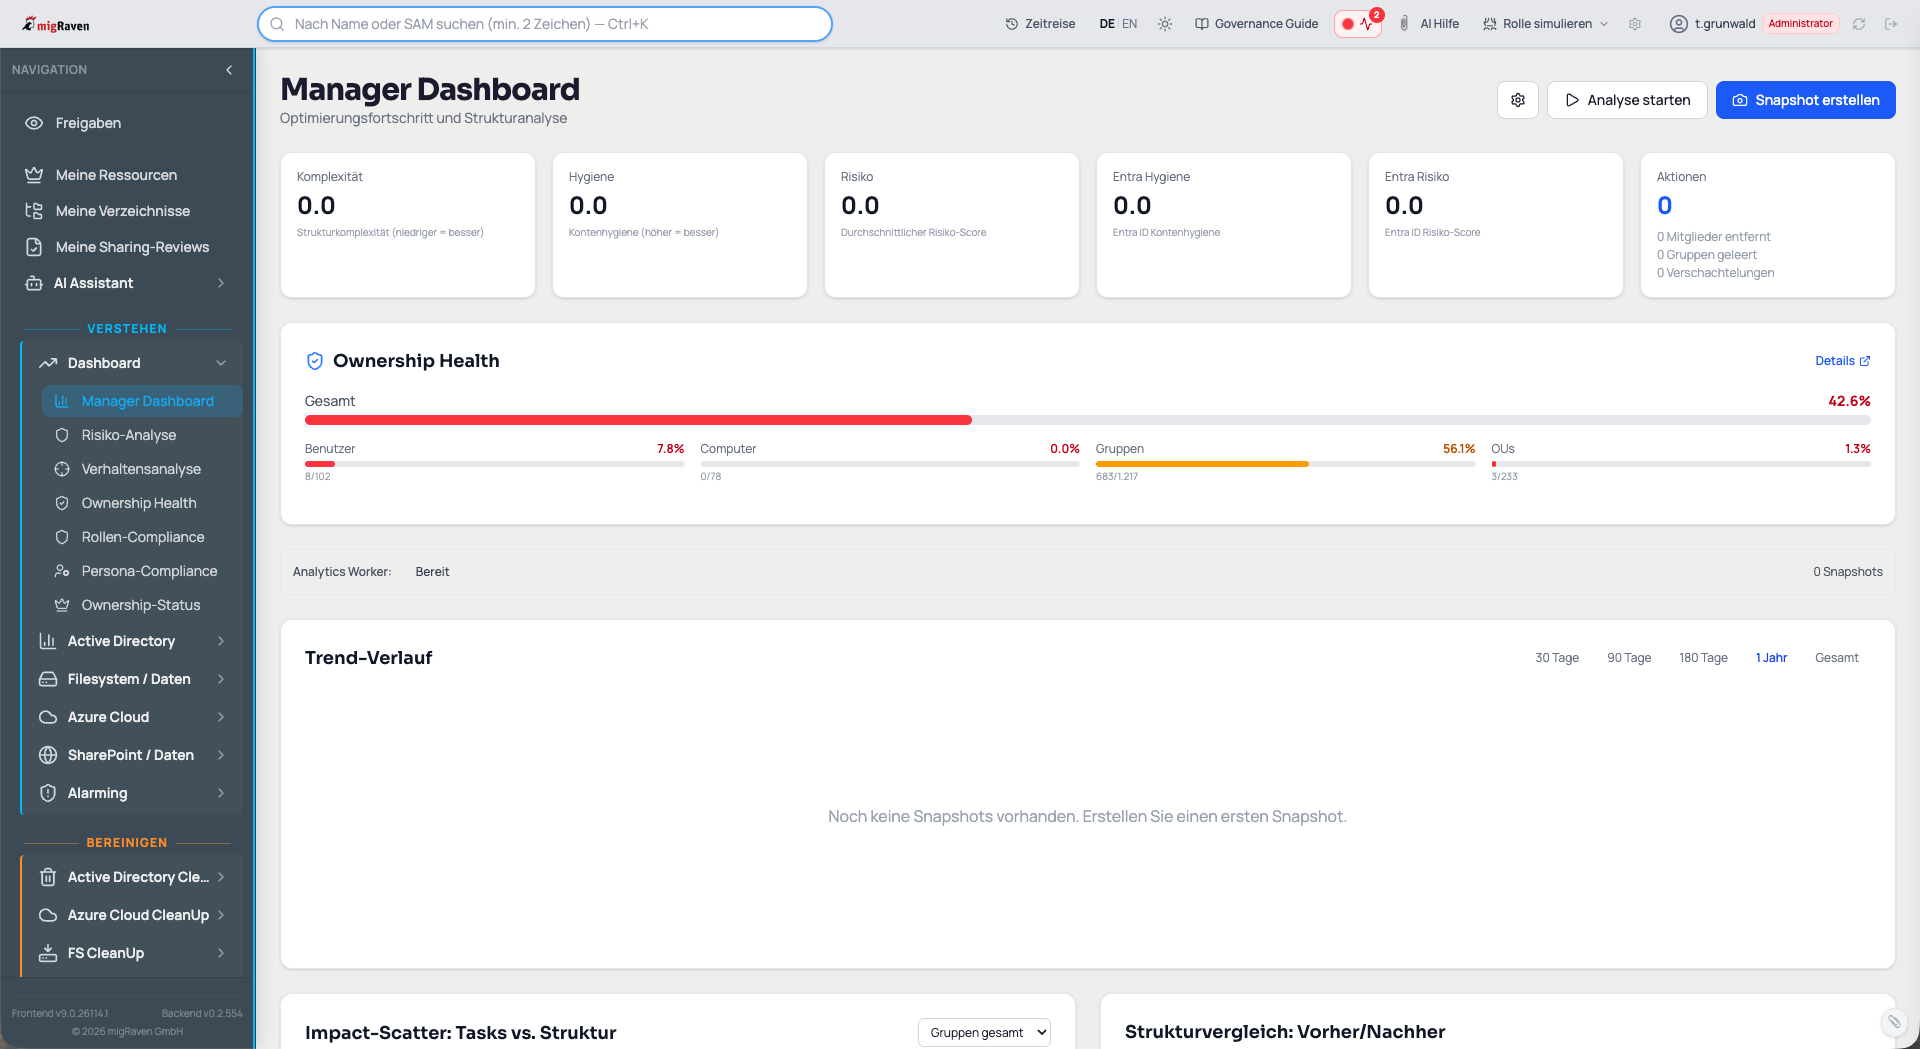Click the red activity alert icon
Viewport: 1920px width, 1049px height.
coord(1358,24)
